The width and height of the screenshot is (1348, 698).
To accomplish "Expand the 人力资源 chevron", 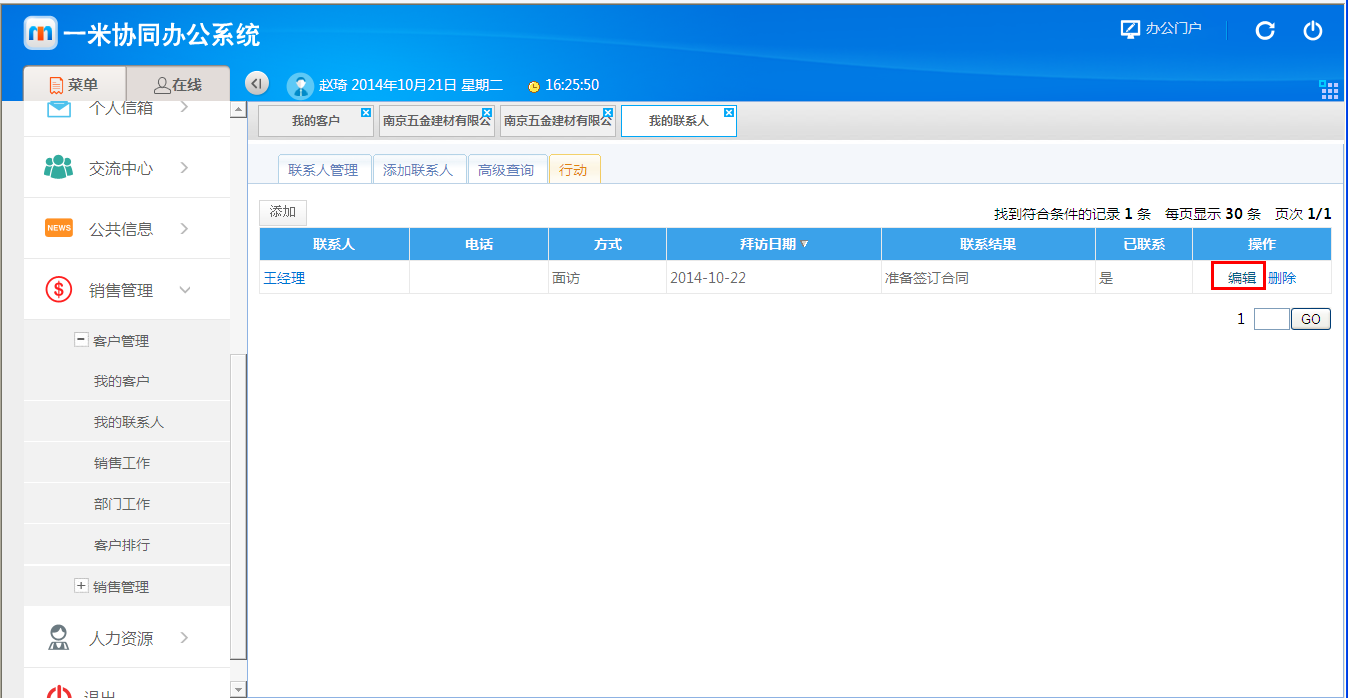I will 184,637.
